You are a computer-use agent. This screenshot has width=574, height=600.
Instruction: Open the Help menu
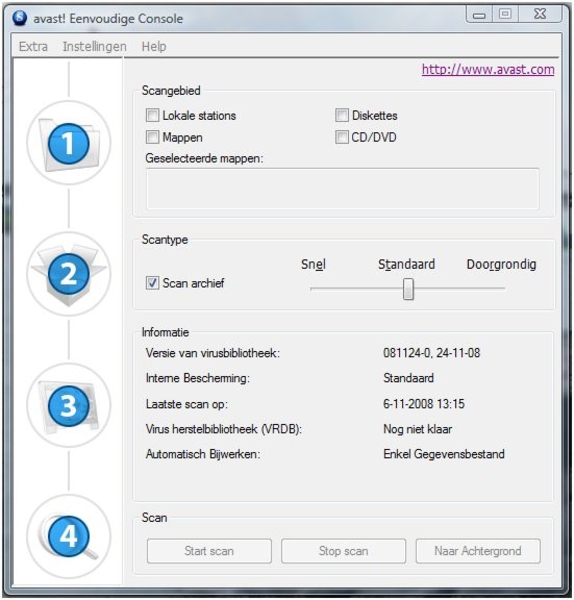[154, 47]
